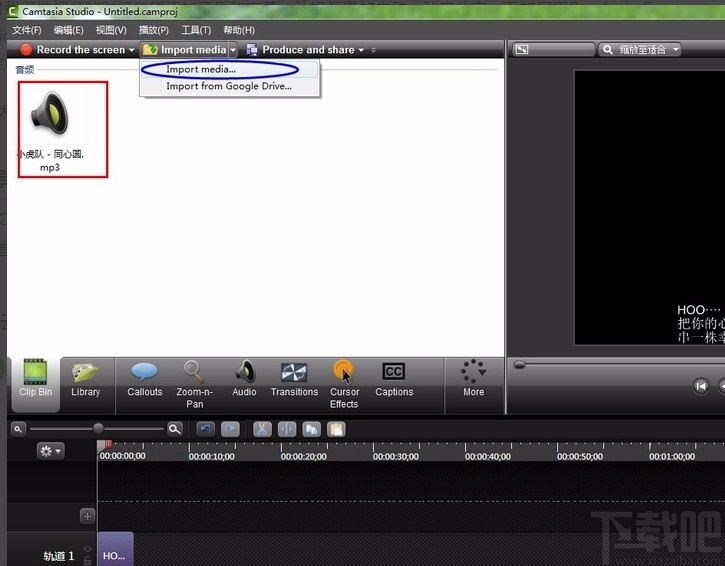Expand Produce and share dropdown arrow
The width and height of the screenshot is (725, 566).
pyautogui.click(x=361, y=50)
